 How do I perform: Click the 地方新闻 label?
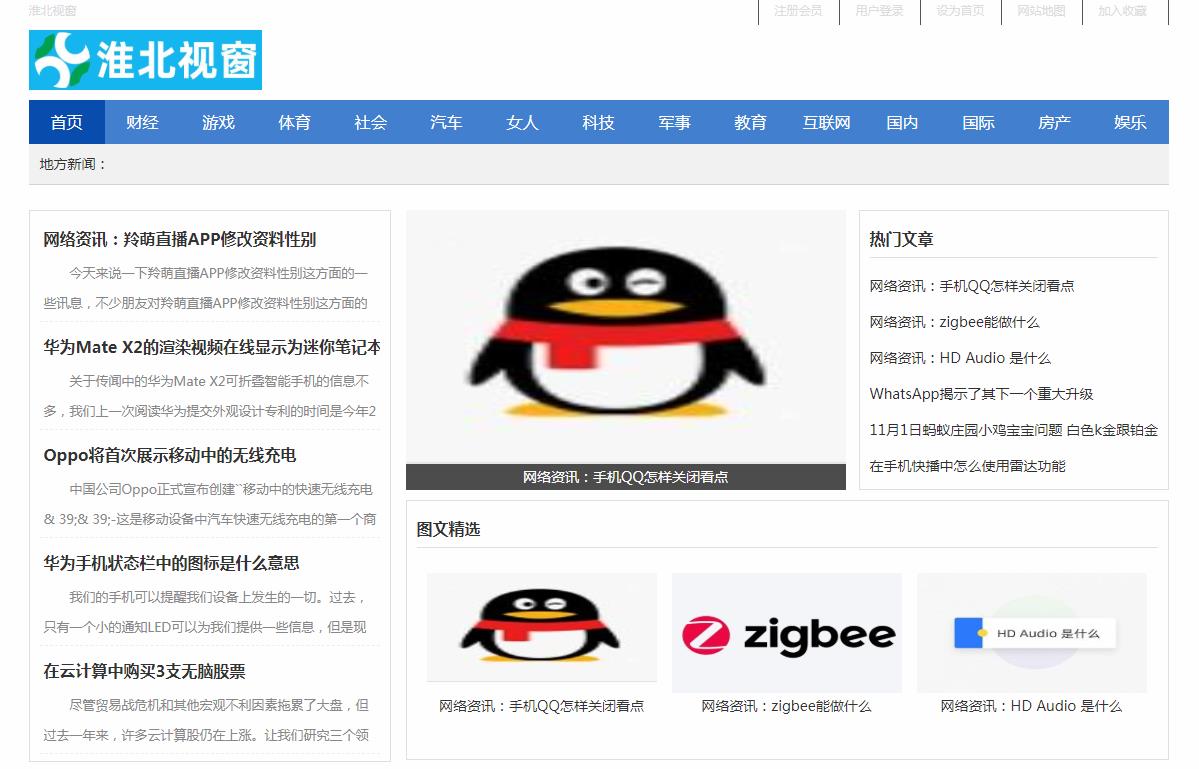point(73,164)
